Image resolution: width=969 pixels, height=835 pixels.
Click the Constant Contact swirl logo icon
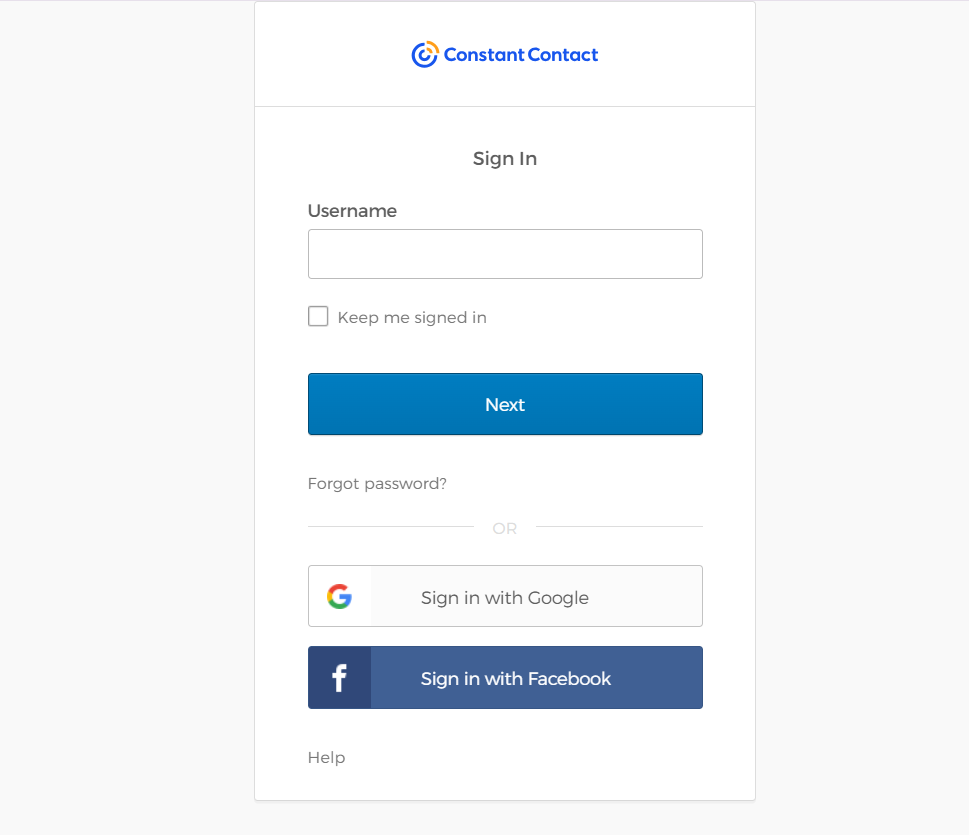425,55
